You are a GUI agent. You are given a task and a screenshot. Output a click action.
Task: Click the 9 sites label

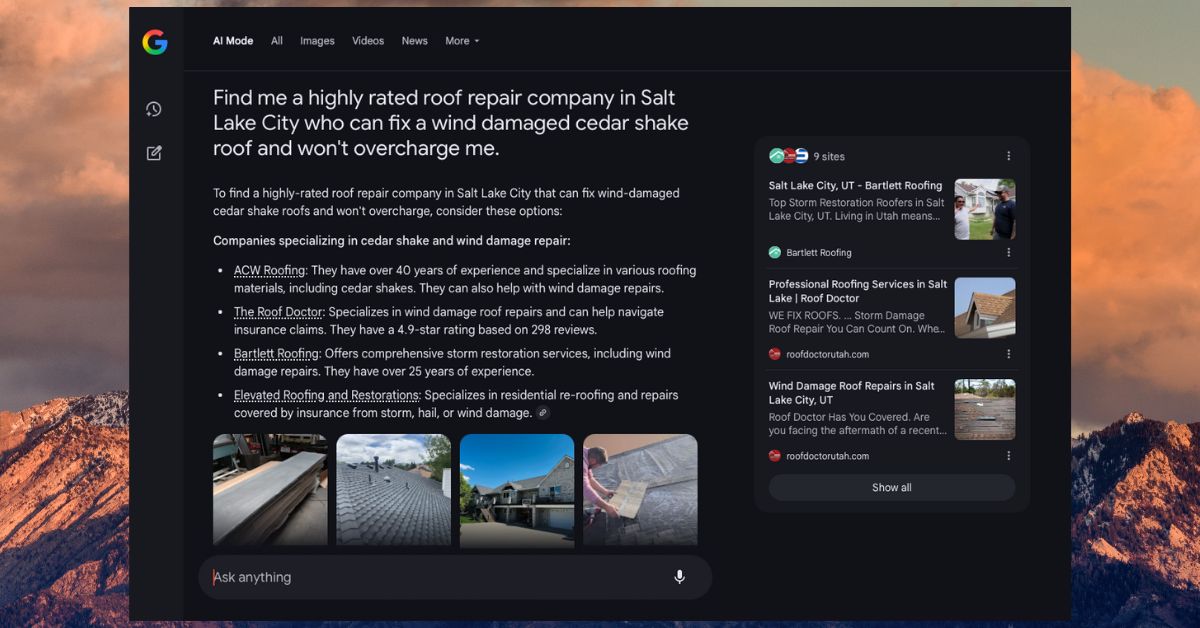tap(829, 156)
